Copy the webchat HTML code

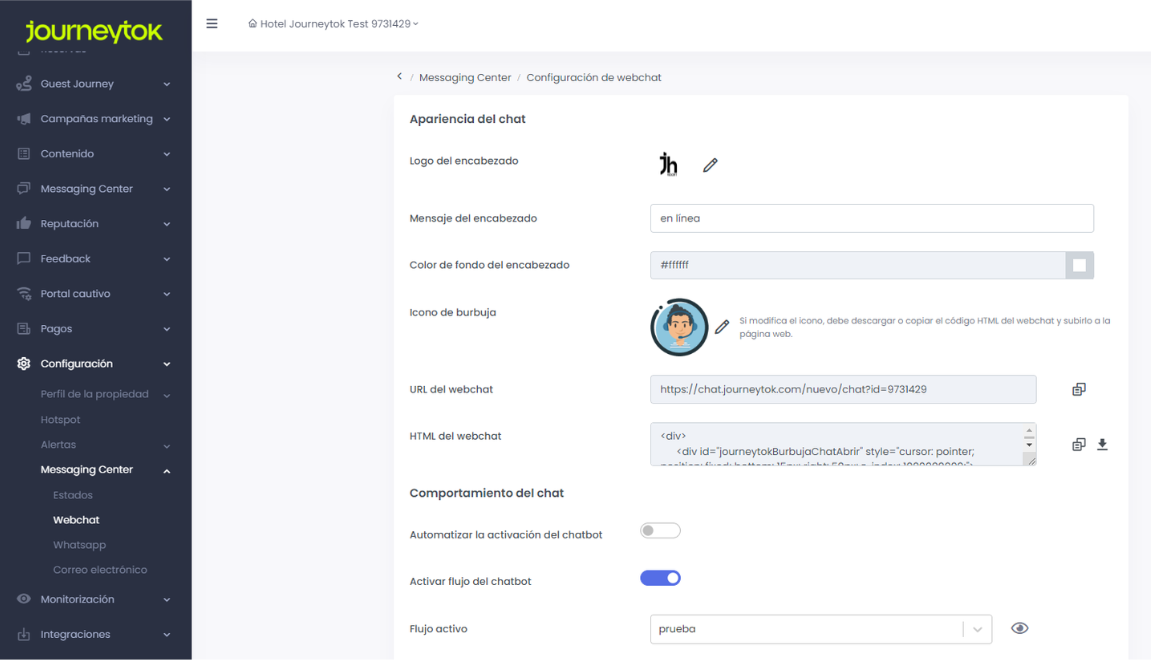[1079, 444]
